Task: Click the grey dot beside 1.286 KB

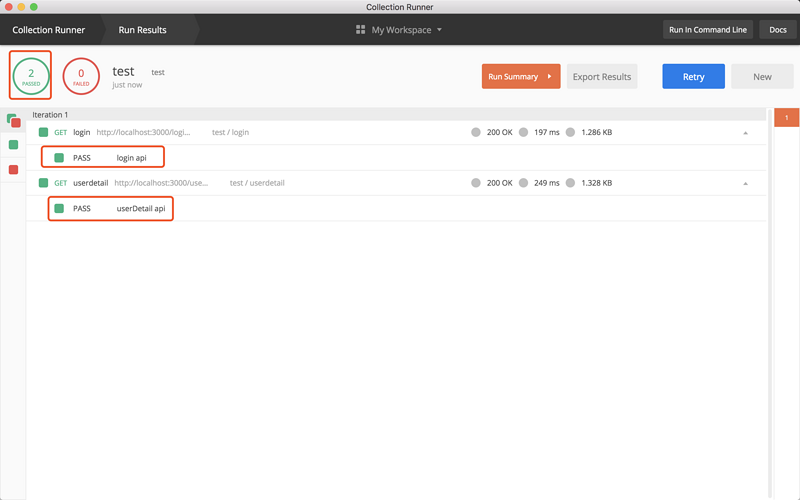Action: [570, 132]
